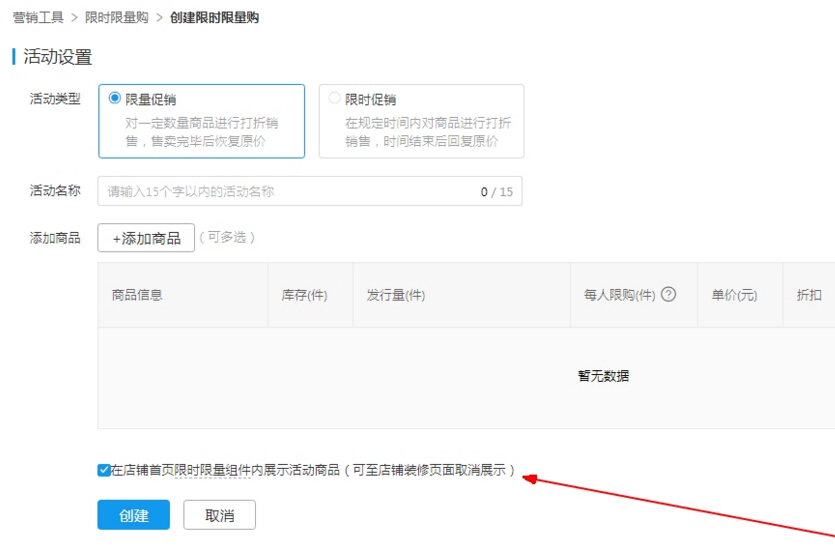Cancel with the 取消 button
This screenshot has width=835, height=547.
[x=219, y=516]
